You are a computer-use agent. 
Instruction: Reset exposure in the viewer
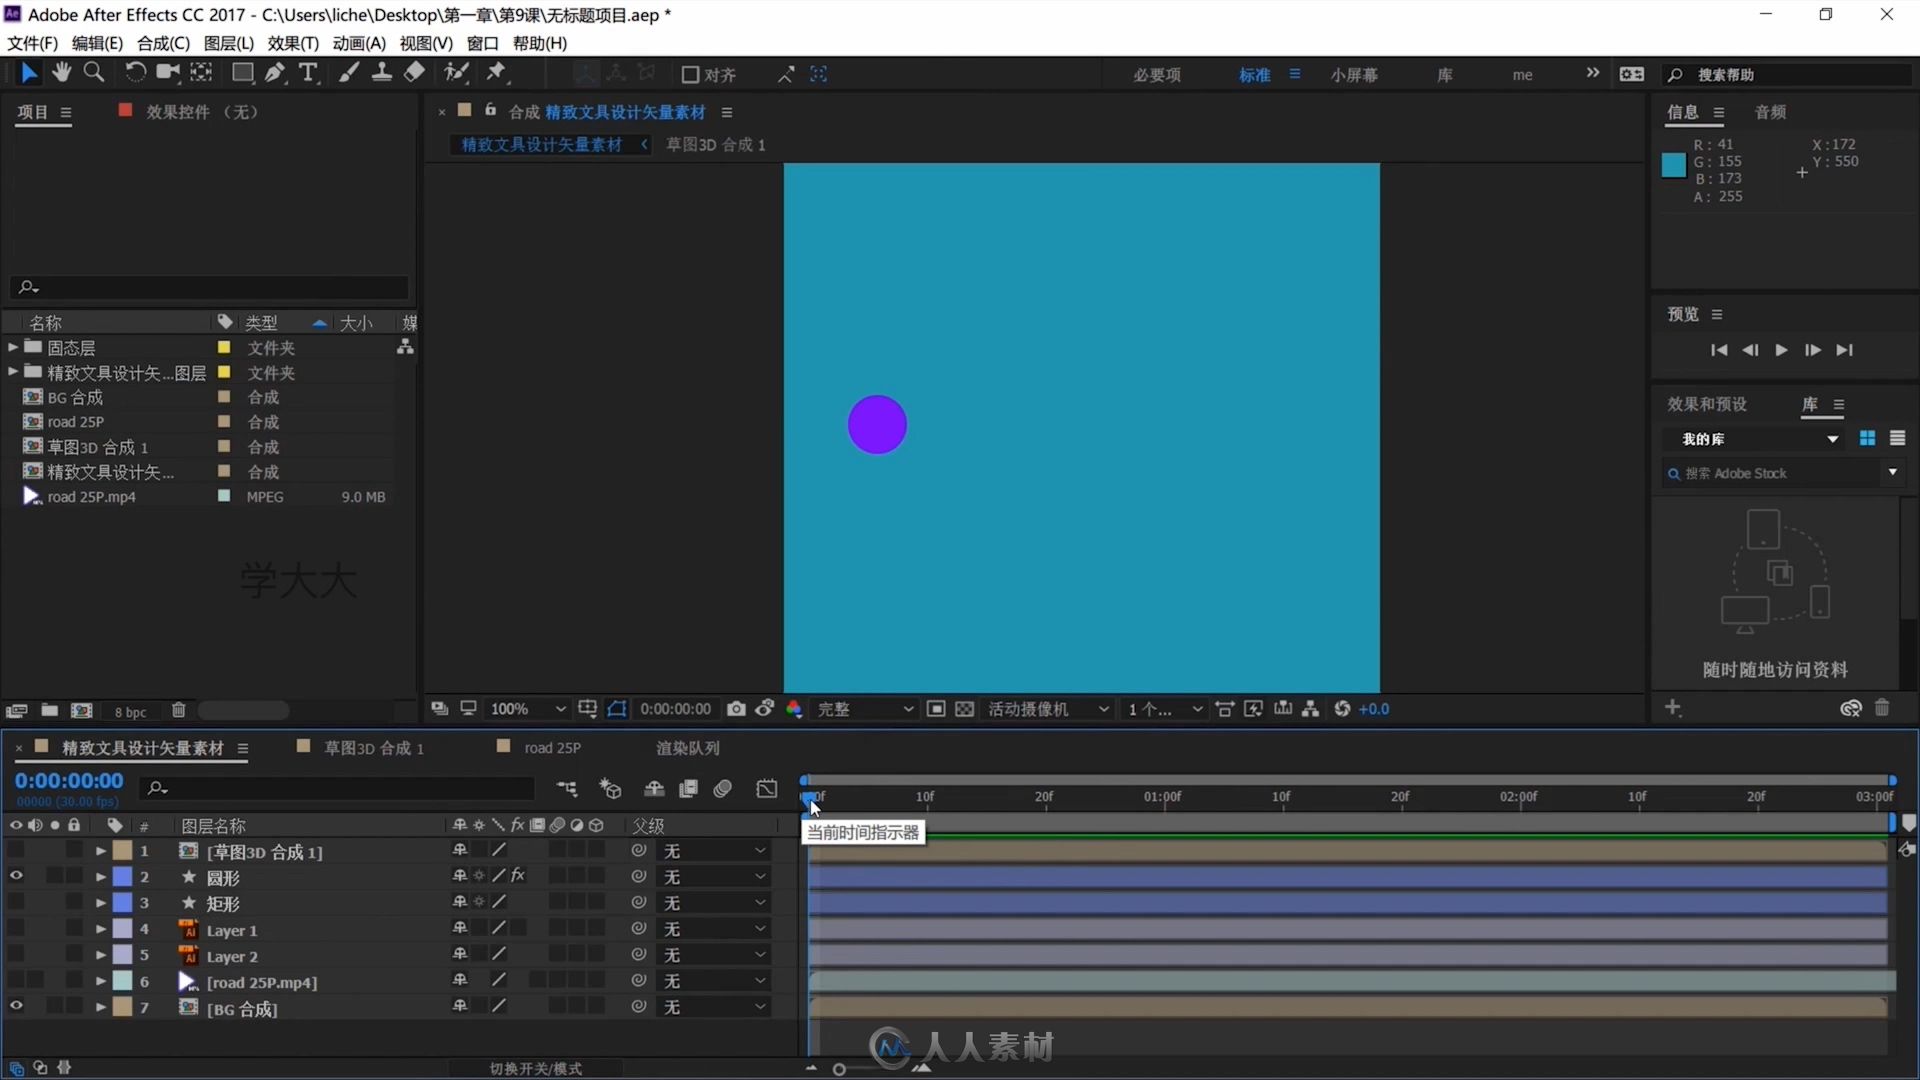1342,709
